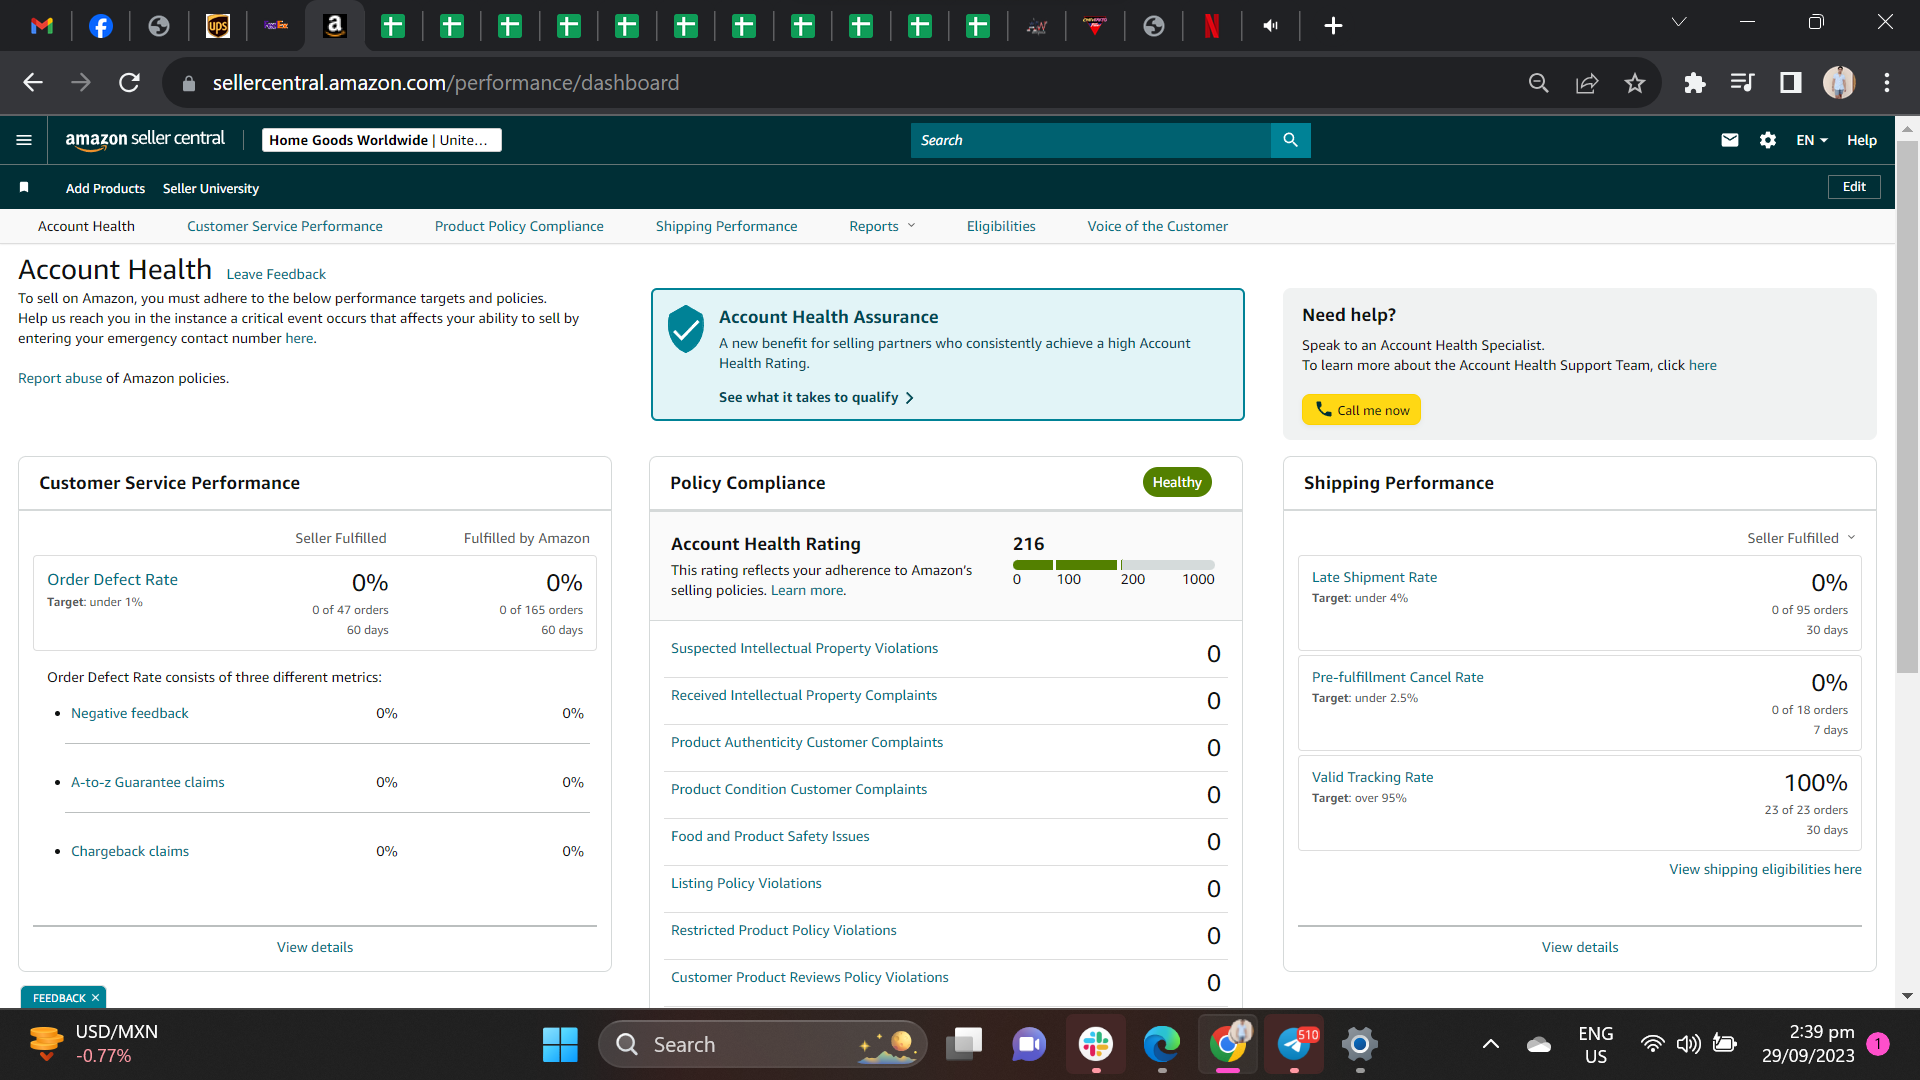Open Slack from the taskbar
The height and width of the screenshot is (1080, 1920).
pyautogui.click(x=1096, y=1045)
